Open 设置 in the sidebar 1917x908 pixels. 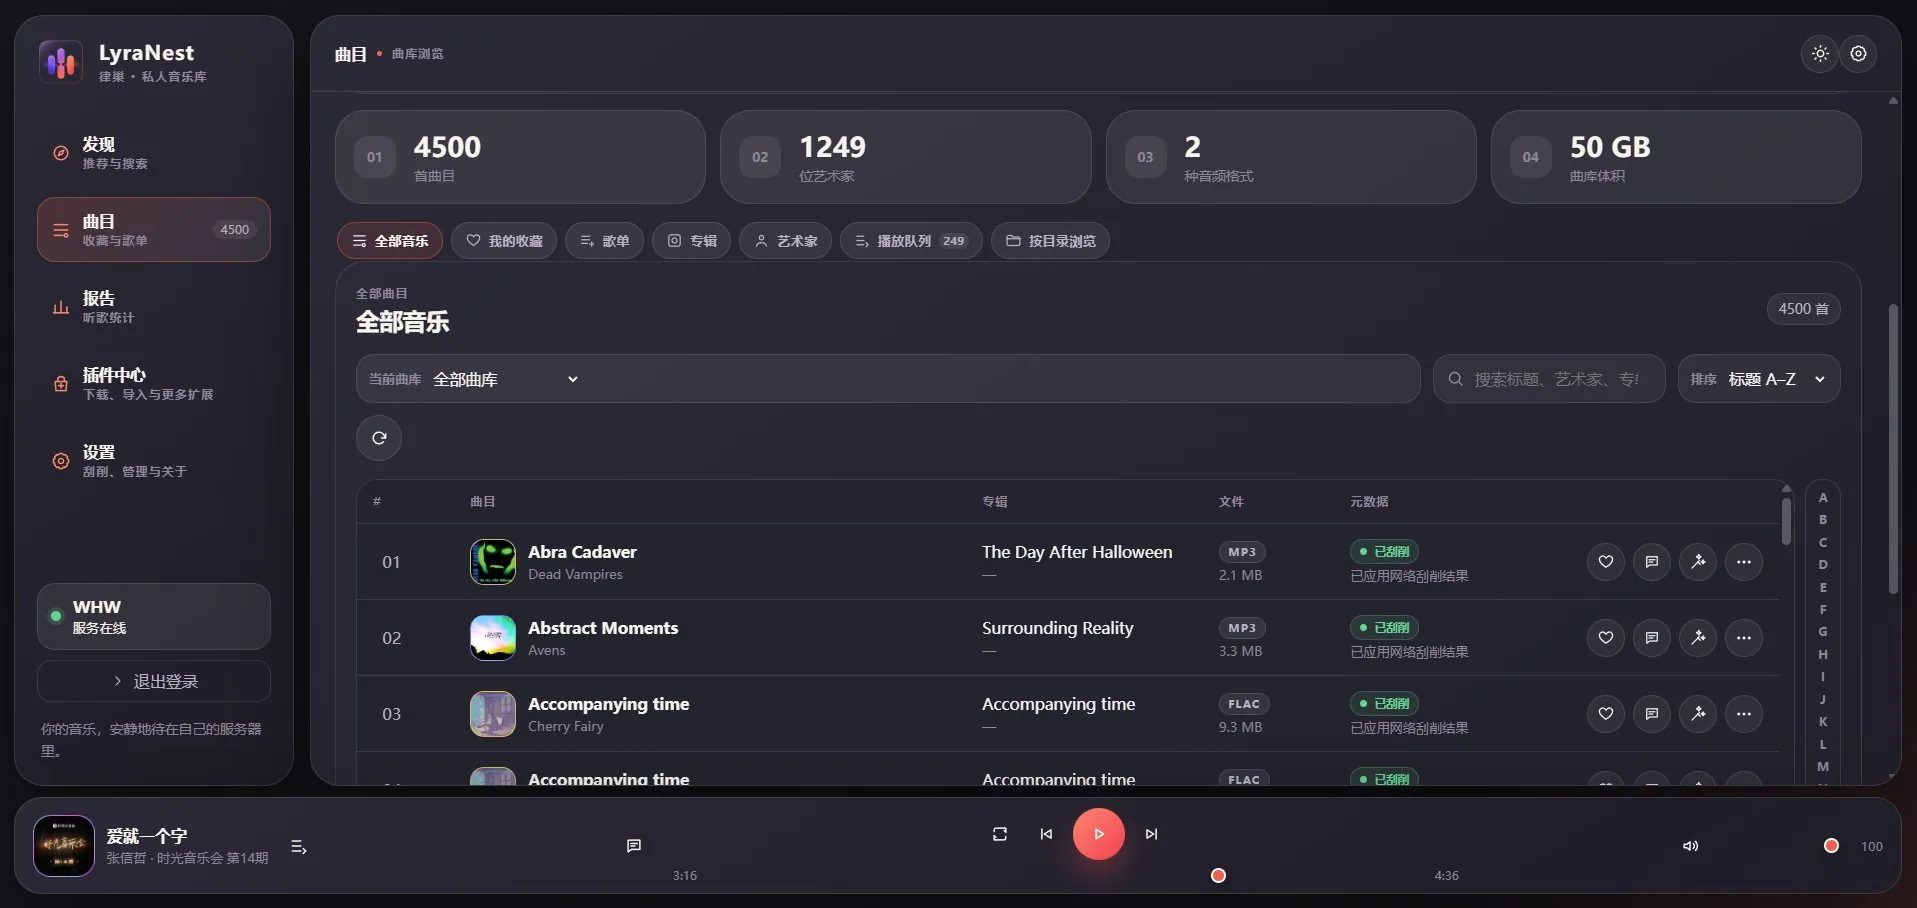point(153,461)
